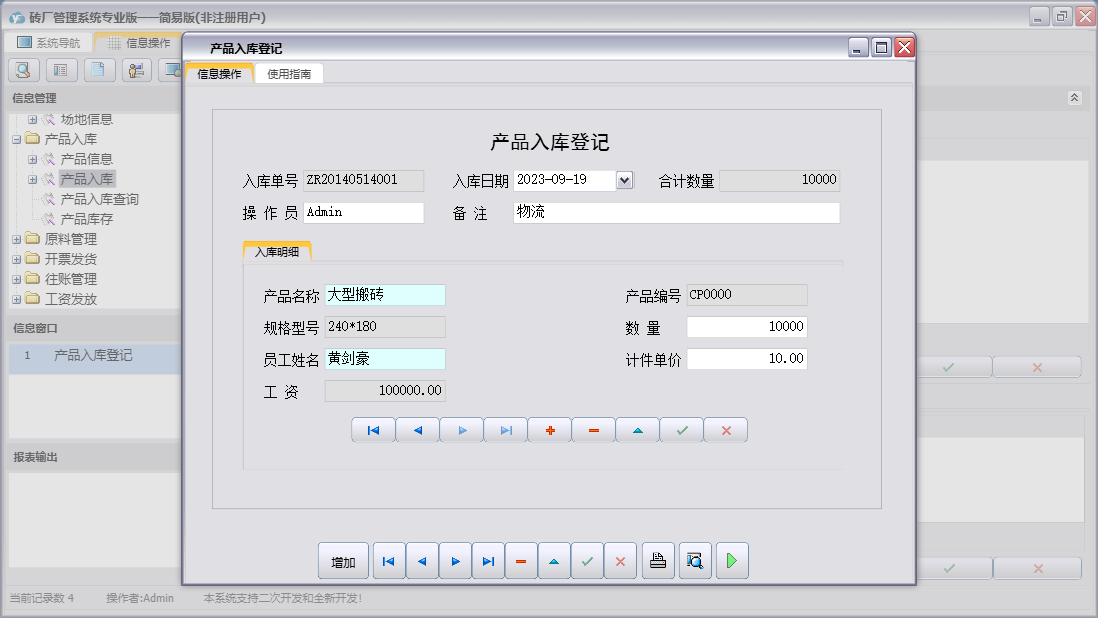Open the report list icon on the toolbar

click(60, 70)
